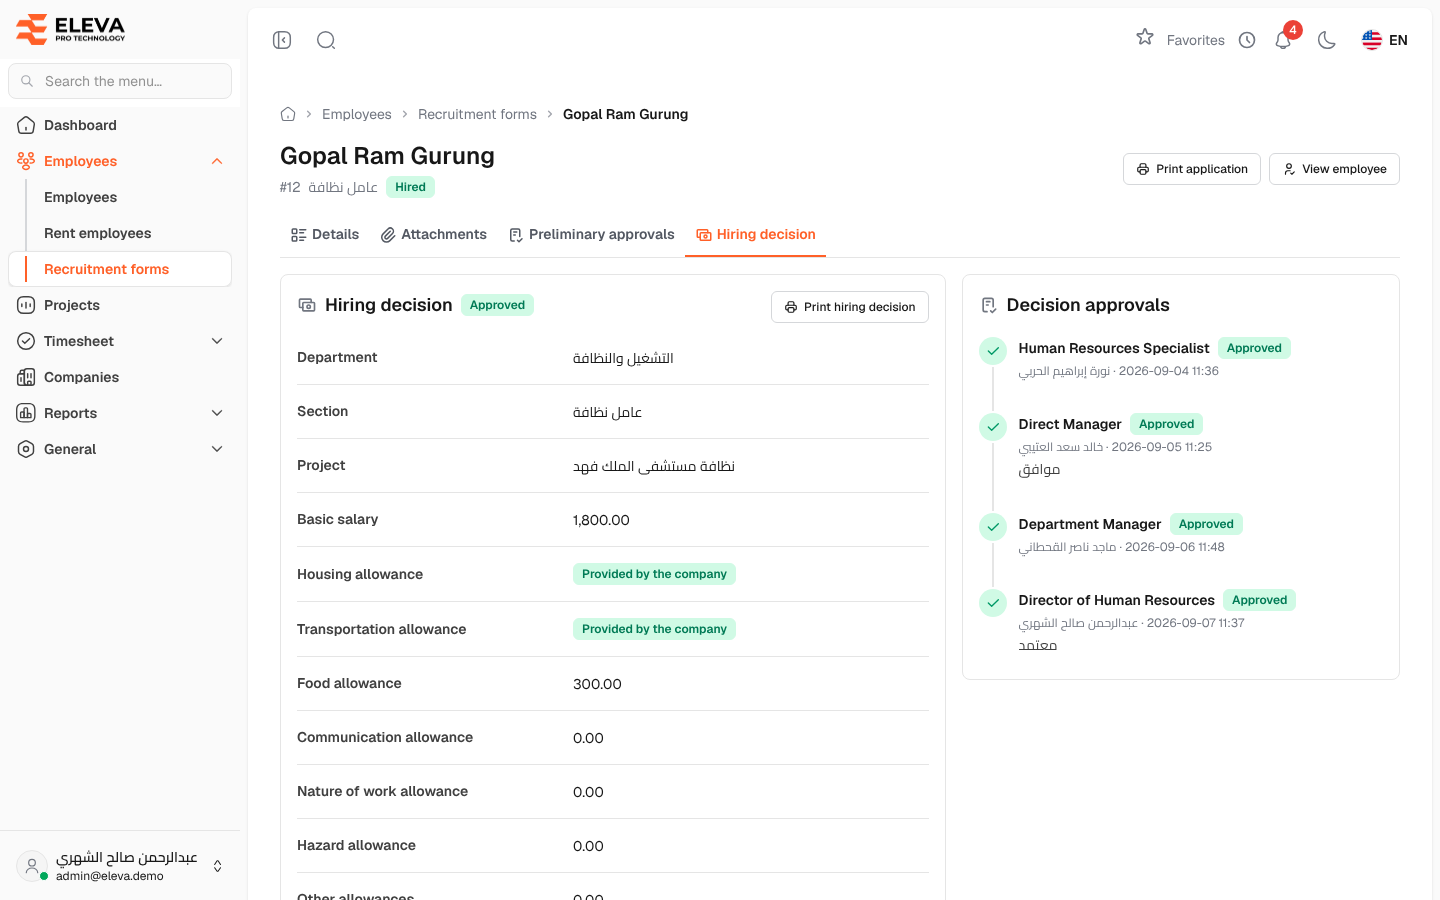This screenshot has width=1440, height=900.
Task: Go to Recruitment forms breadcrumb link
Action: 477,114
